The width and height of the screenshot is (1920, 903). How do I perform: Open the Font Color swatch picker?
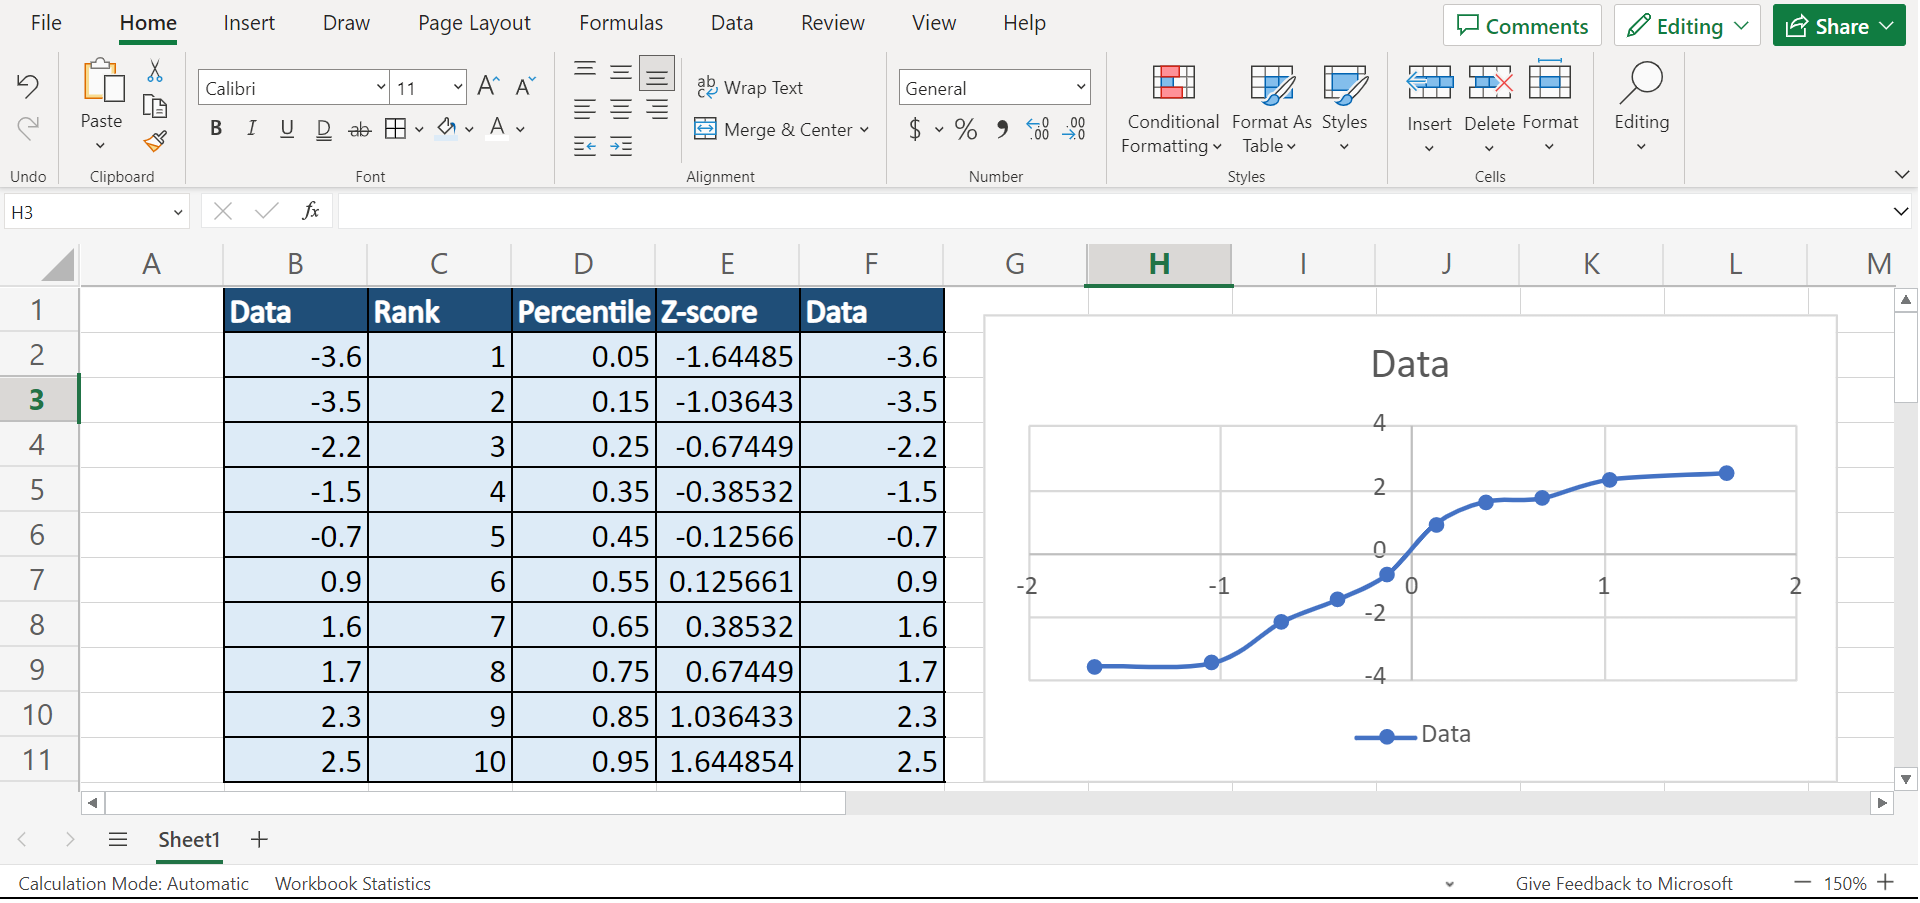[x=497, y=129]
